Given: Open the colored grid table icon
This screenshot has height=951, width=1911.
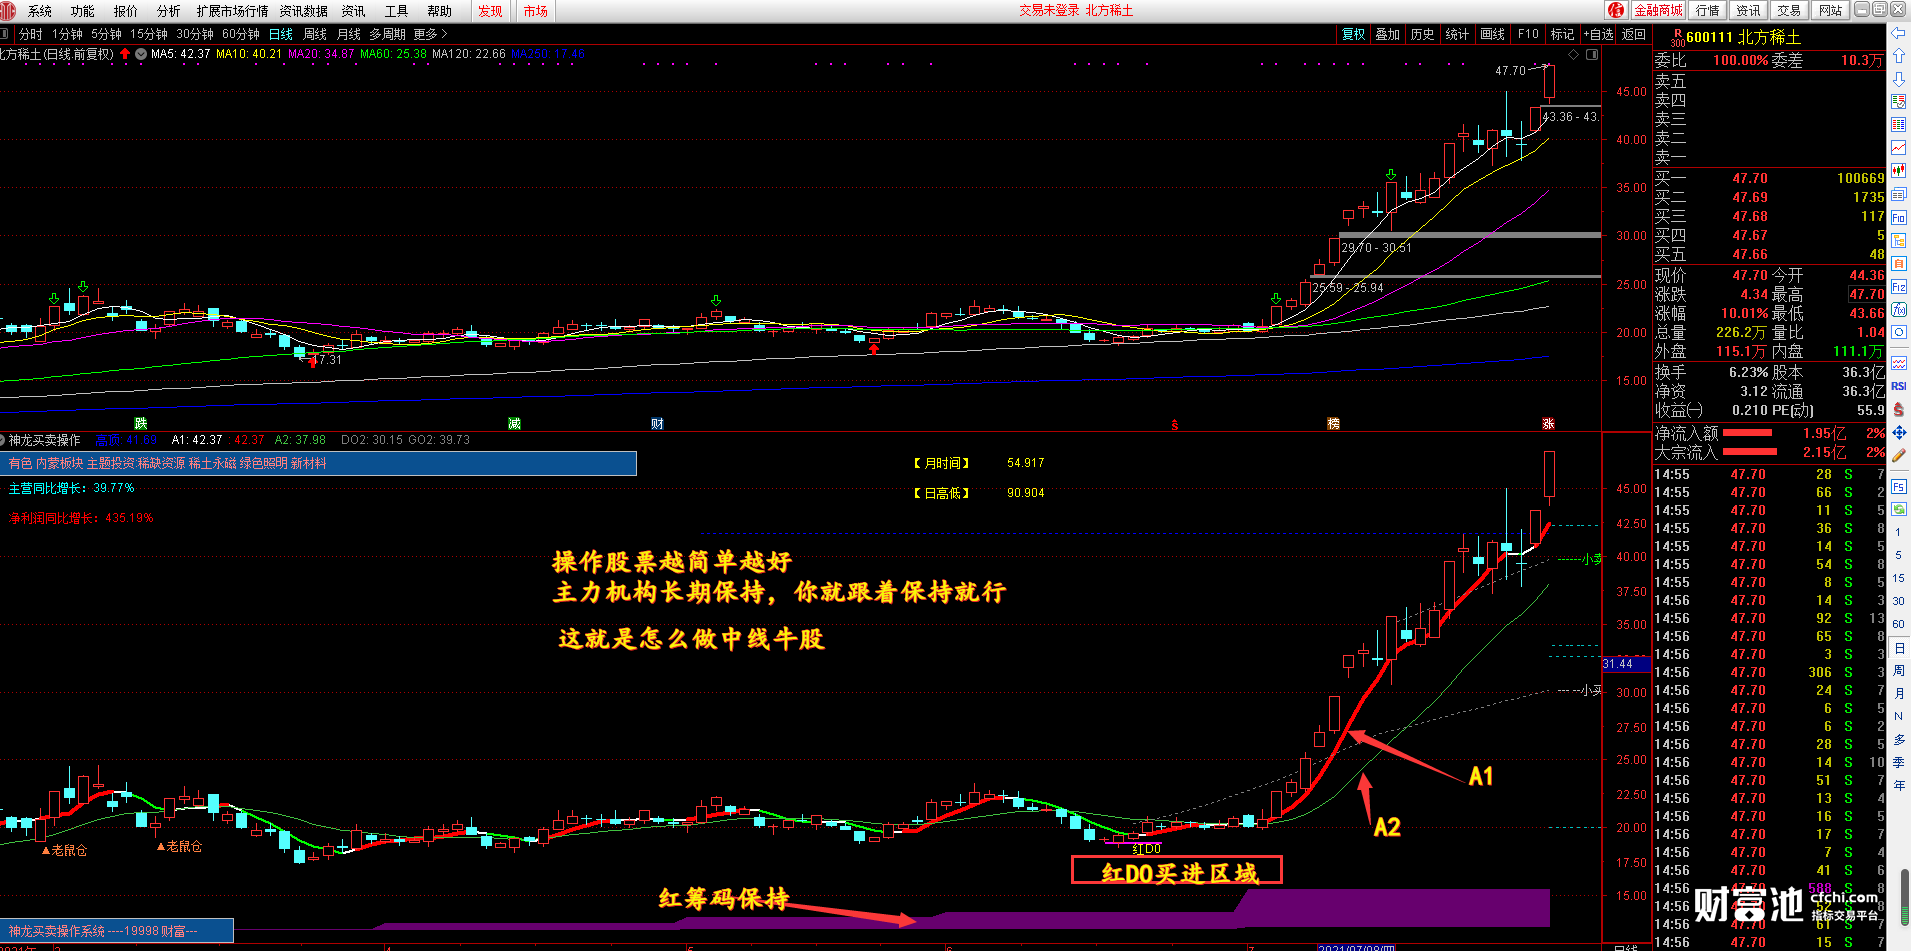Looking at the screenshot, I should [x=1899, y=125].
